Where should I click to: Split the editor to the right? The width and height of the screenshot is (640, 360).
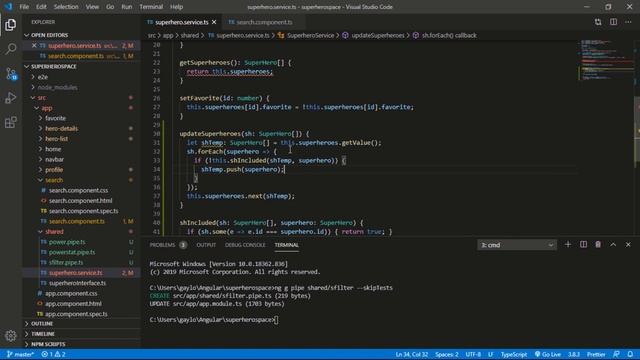point(613,22)
